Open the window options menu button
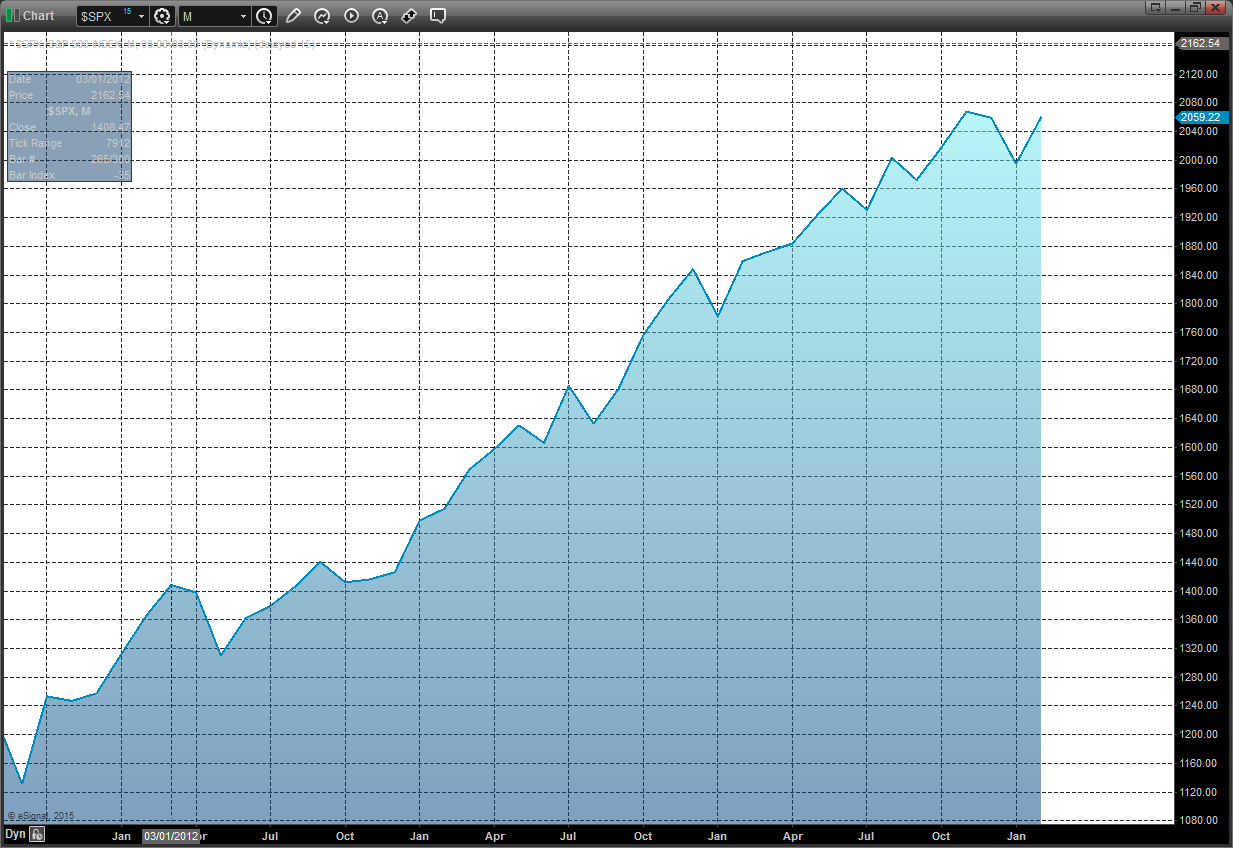This screenshot has height=848, width=1233. 1156,8
